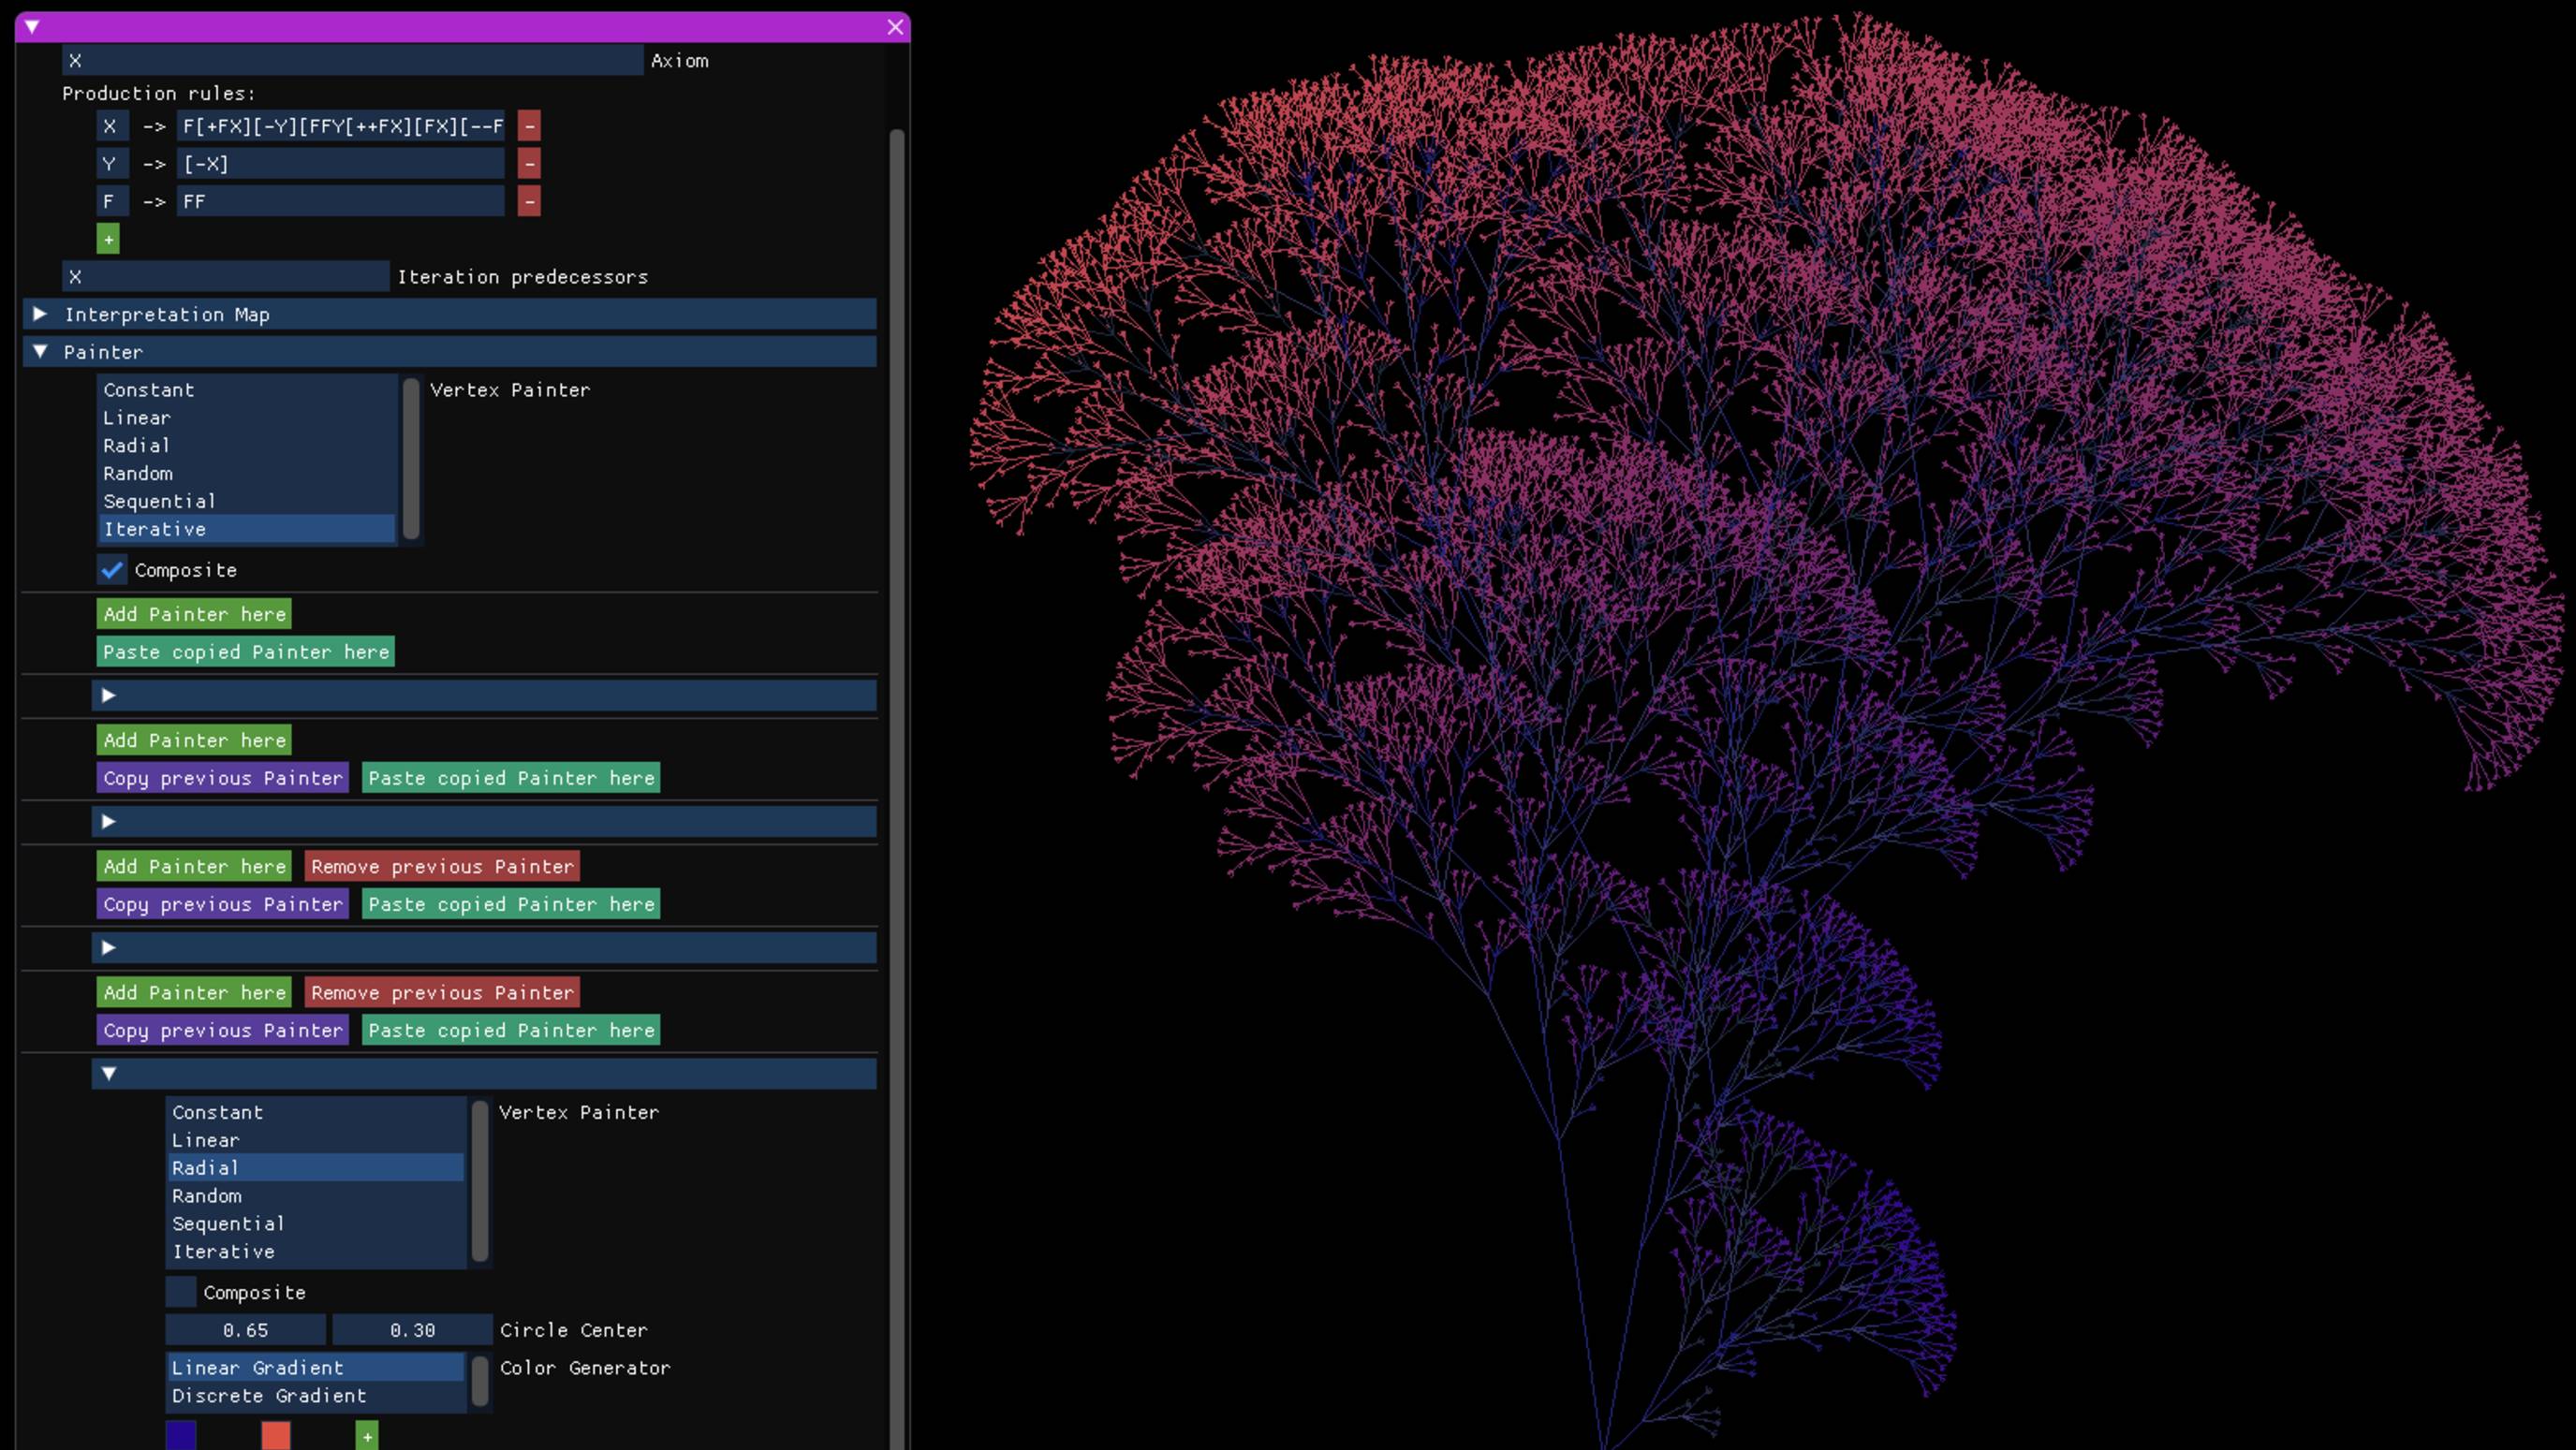Image resolution: width=2576 pixels, height=1450 pixels.
Task: Click the topmost Paste copied Painter here
Action: click(246, 652)
